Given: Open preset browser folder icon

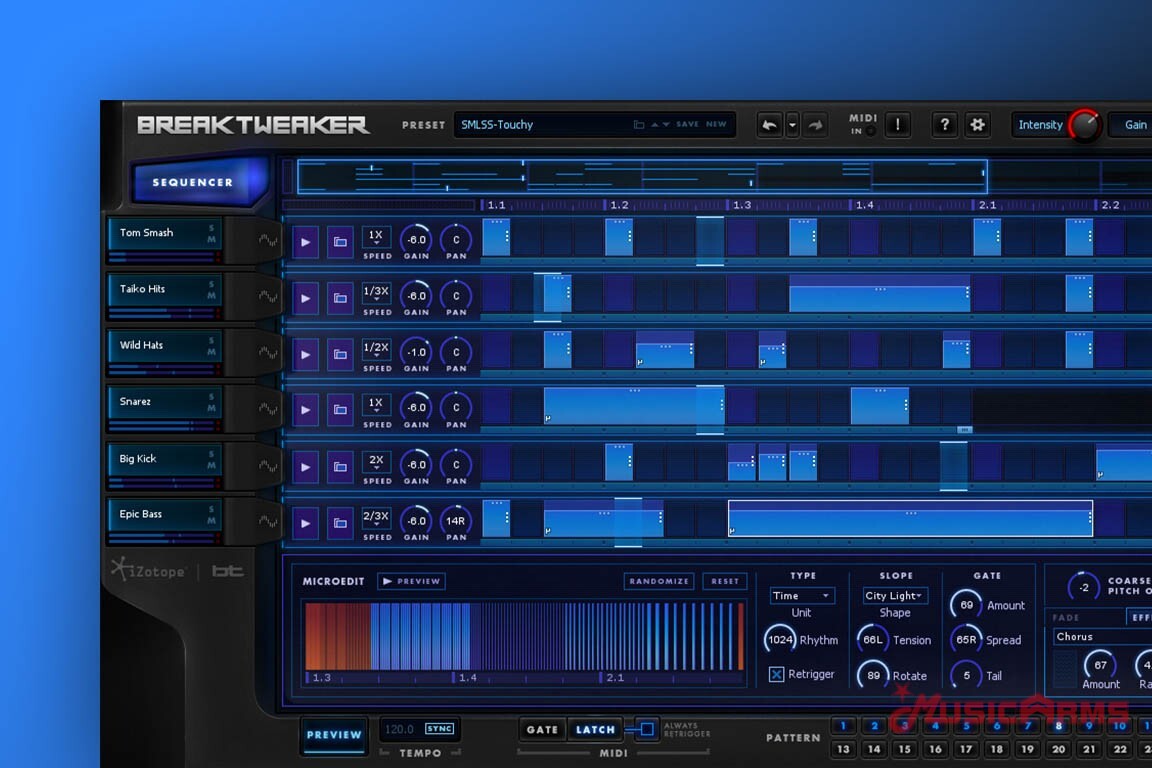Looking at the screenshot, I should [x=639, y=125].
